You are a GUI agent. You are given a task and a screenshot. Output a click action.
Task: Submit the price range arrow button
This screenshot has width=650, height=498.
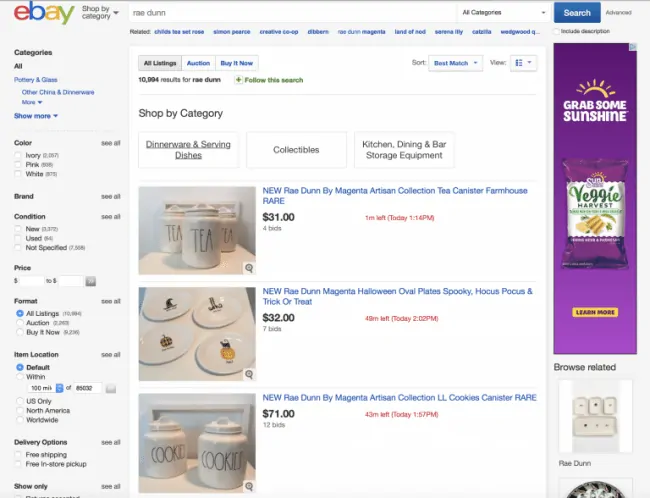pos(90,281)
